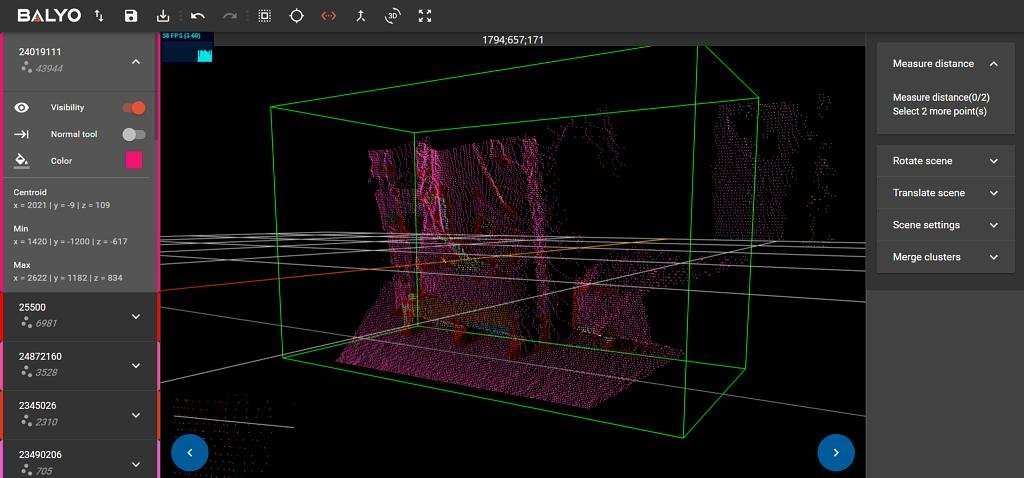Click the 1794;657;171 coordinates readout
Image resolution: width=1024 pixels, height=478 pixels.
coord(513,40)
